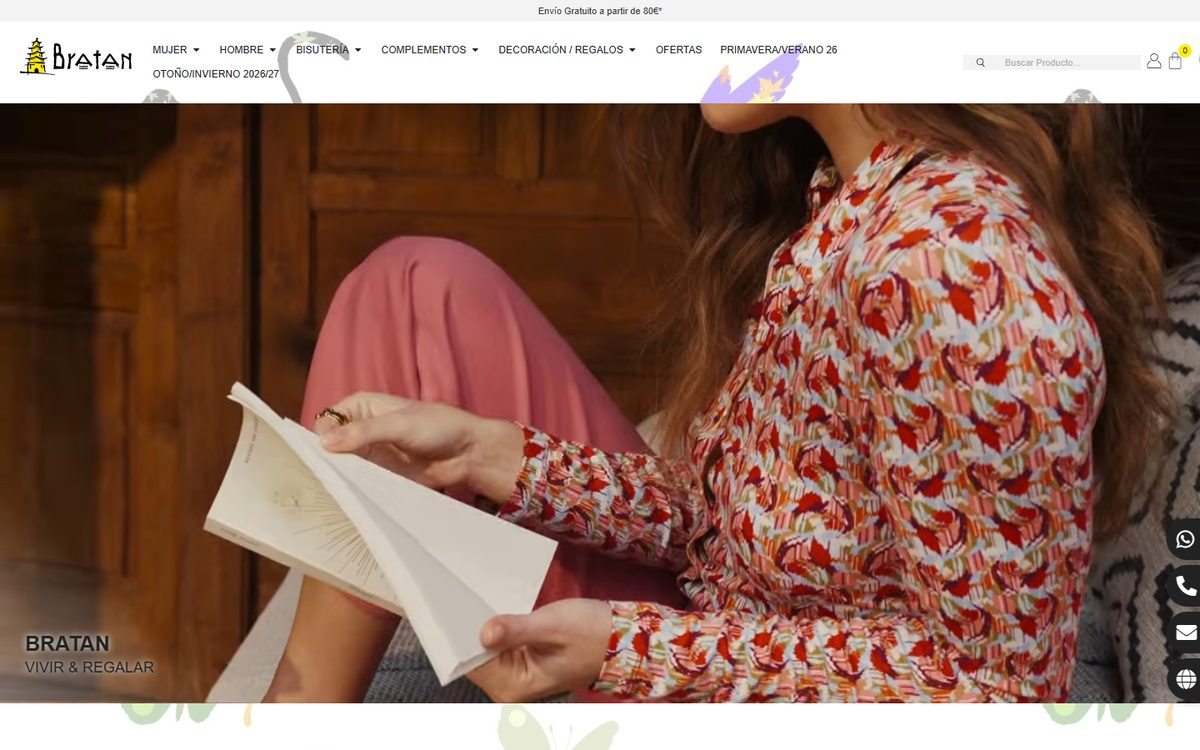The width and height of the screenshot is (1200, 750).
Task: Expand the DECORACIÓN / REGALOS dropdown arrow
Action: pyautogui.click(x=632, y=50)
